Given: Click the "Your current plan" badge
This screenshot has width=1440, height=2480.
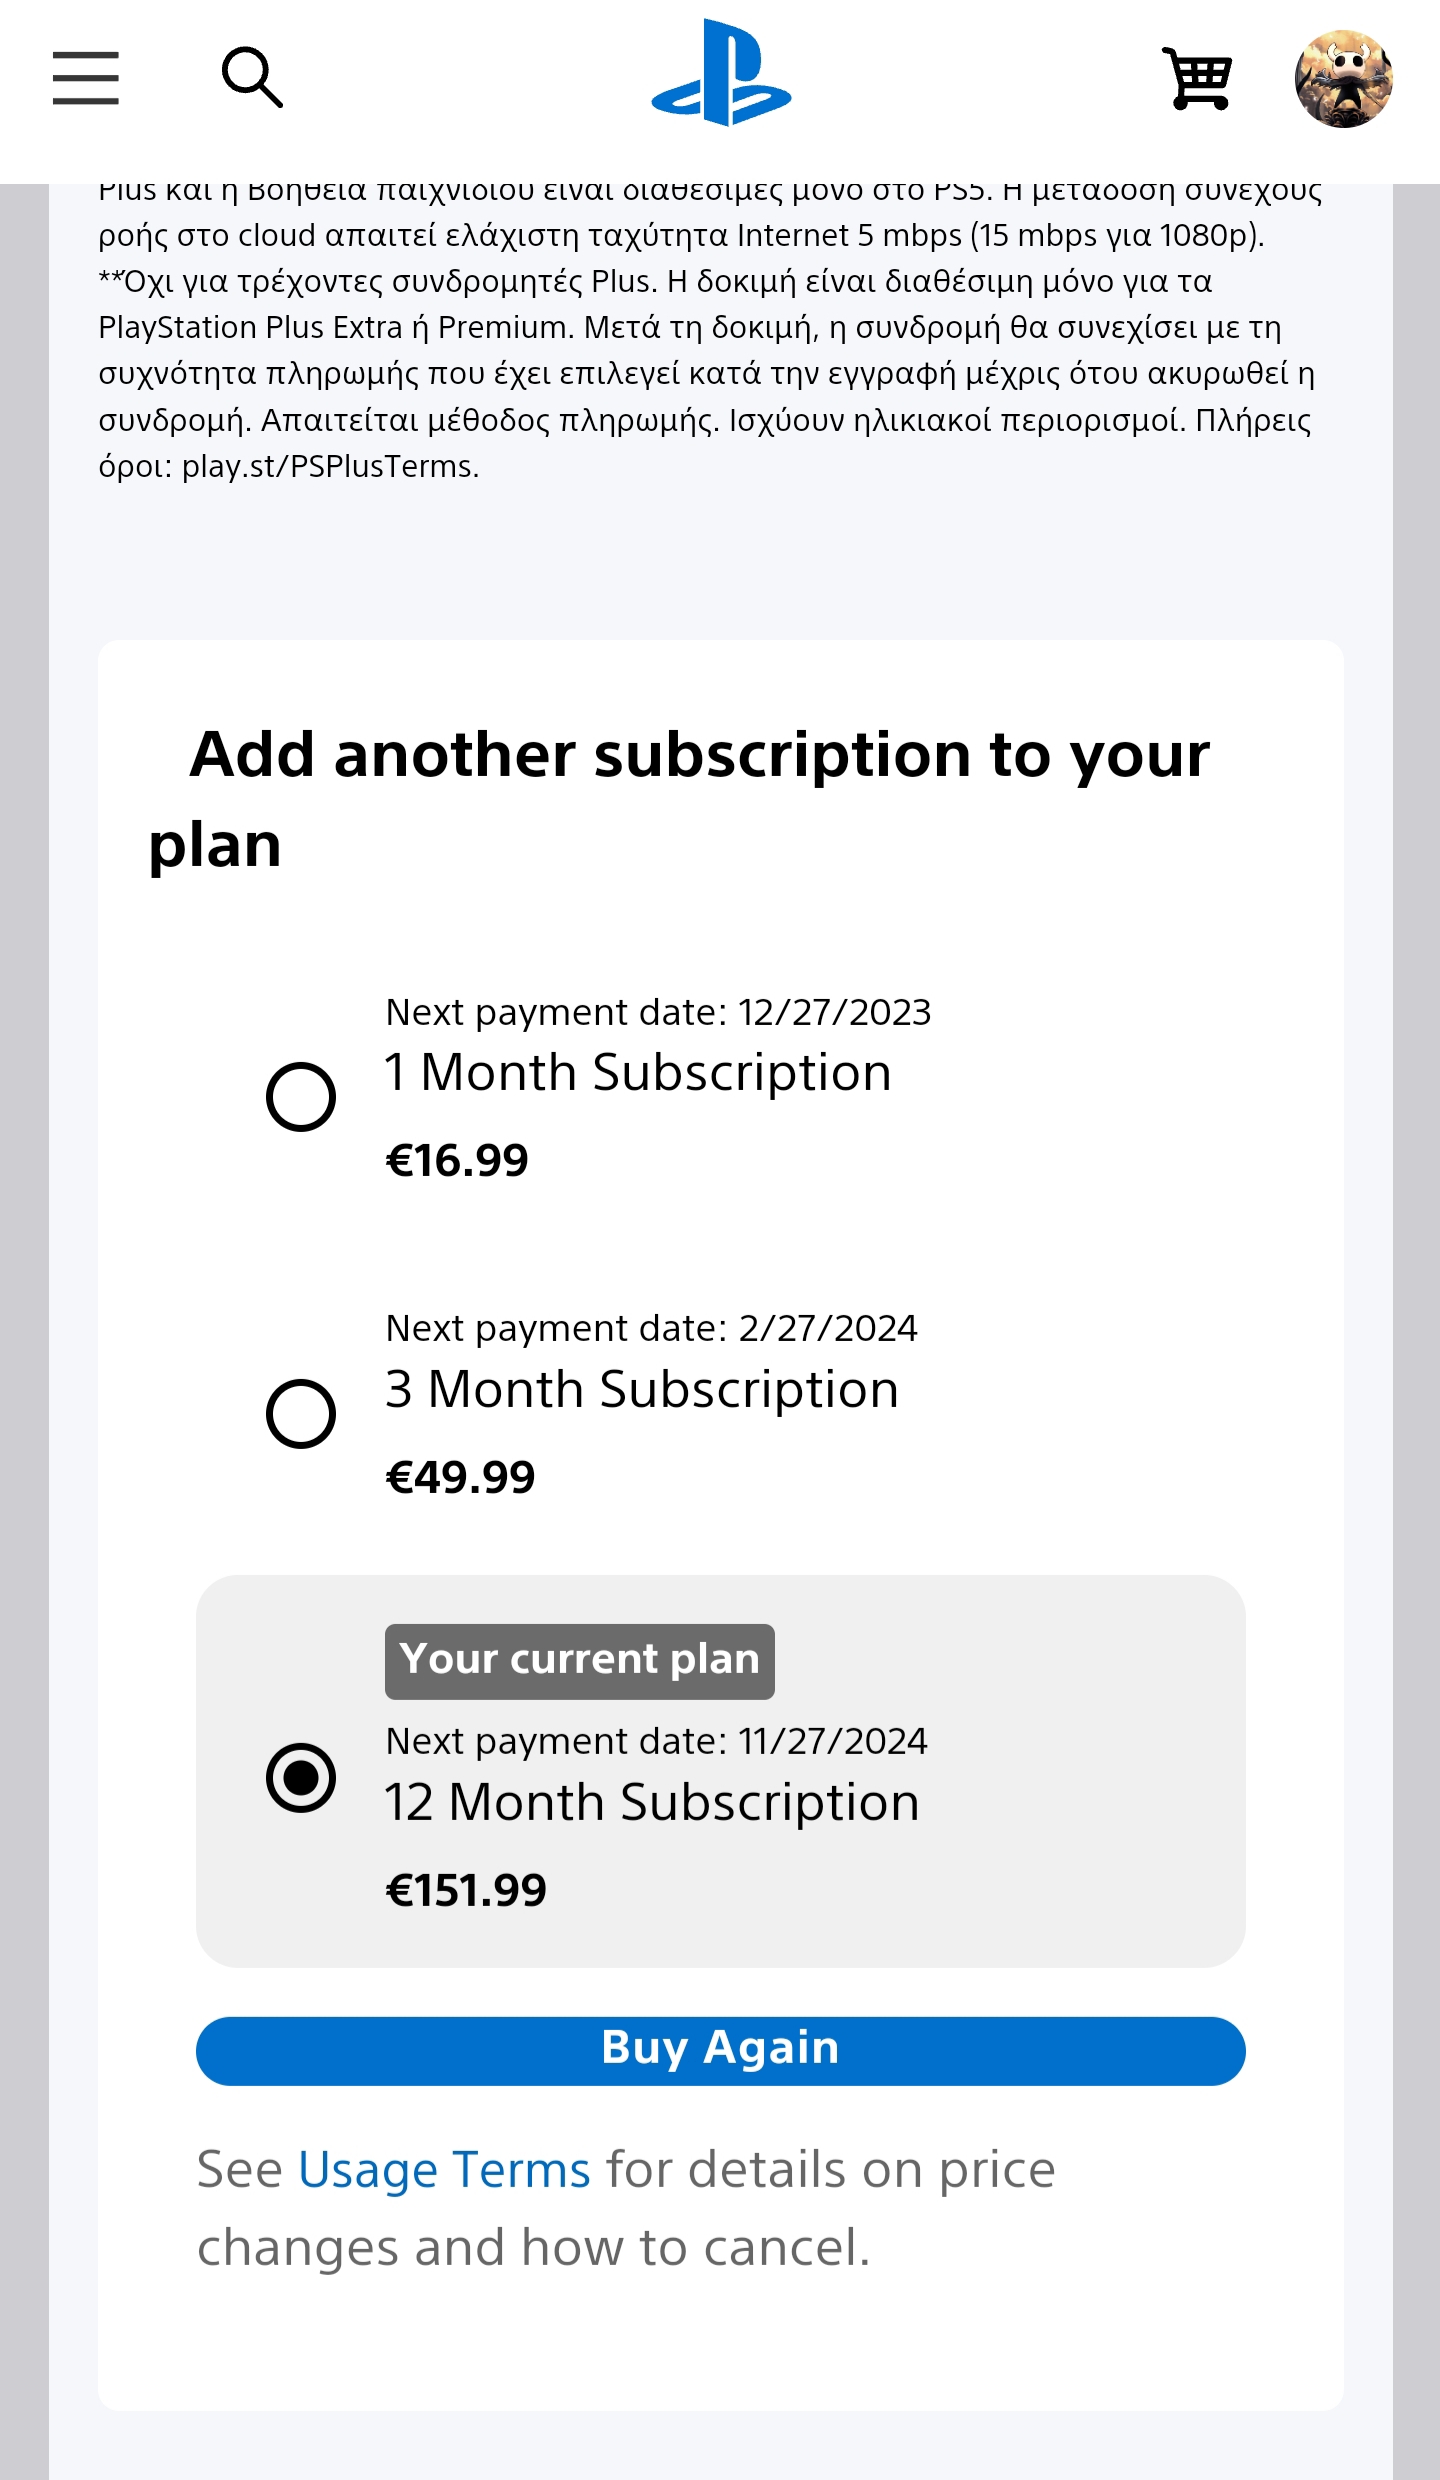Looking at the screenshot, I should [580, 1661].
